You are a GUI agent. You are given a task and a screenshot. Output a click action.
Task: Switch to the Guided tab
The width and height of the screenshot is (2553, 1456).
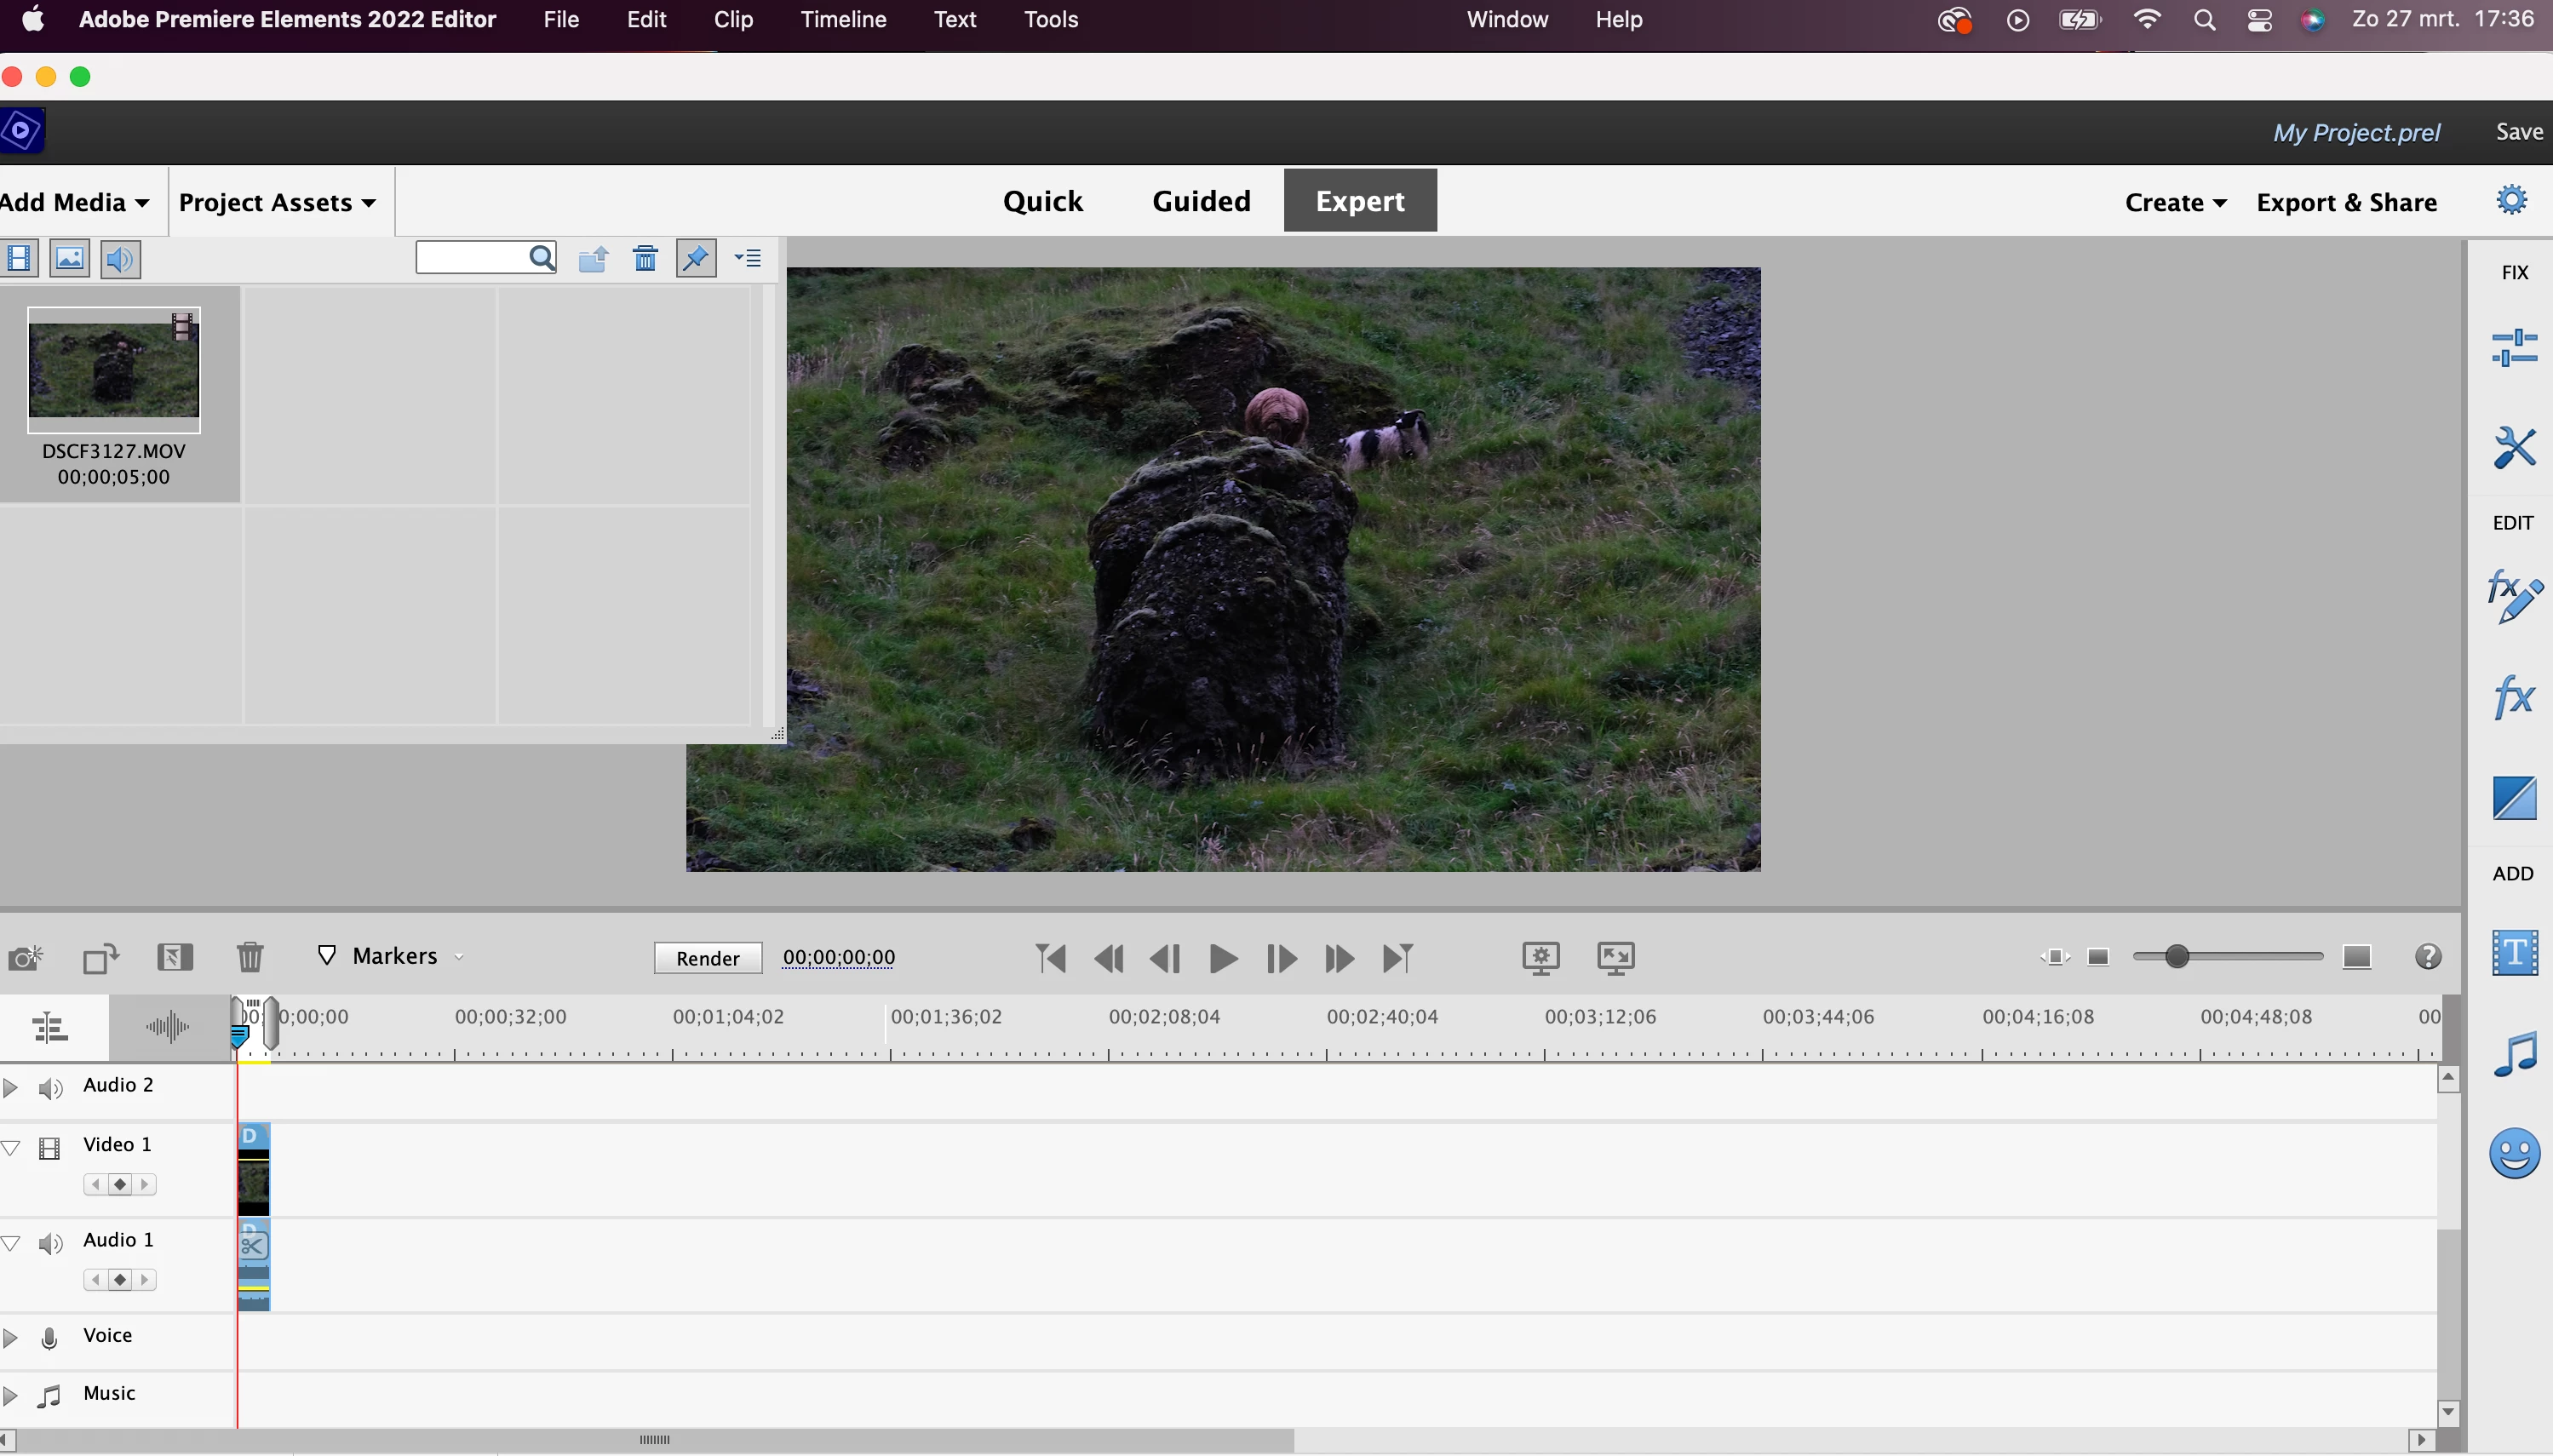1201,201
